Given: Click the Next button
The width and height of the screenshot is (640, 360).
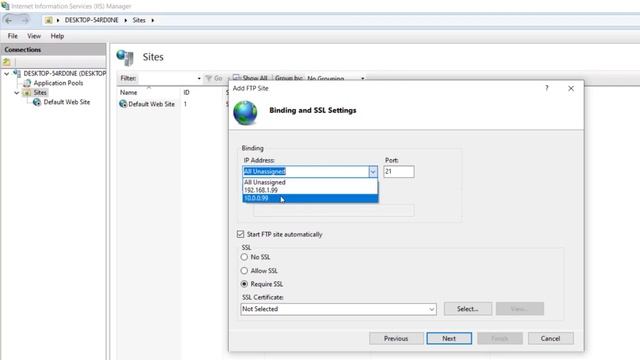Looking at the screenshot, I should (449, 338).
